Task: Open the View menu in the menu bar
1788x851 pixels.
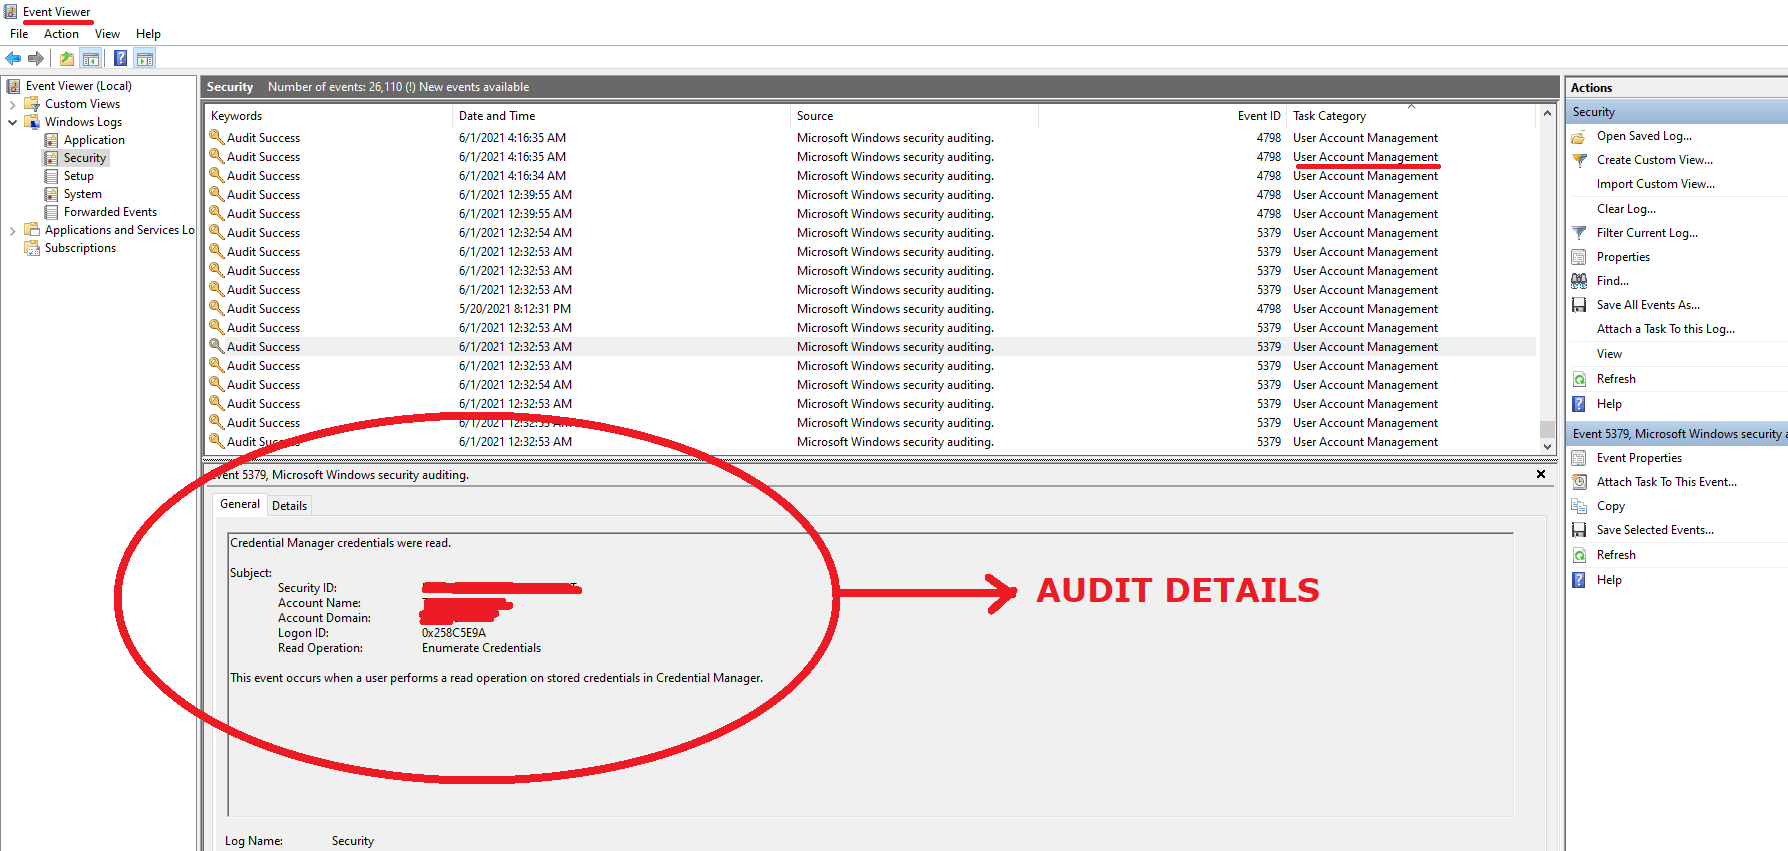Action: 107,34
